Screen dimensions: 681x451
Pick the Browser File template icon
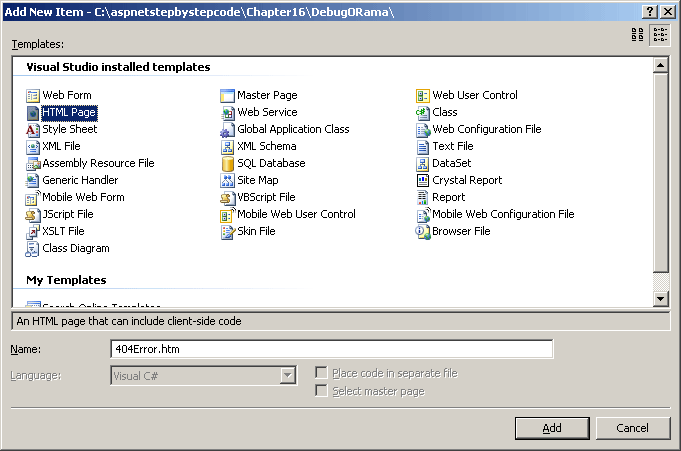pyautogui.click(x=423, y=232)
